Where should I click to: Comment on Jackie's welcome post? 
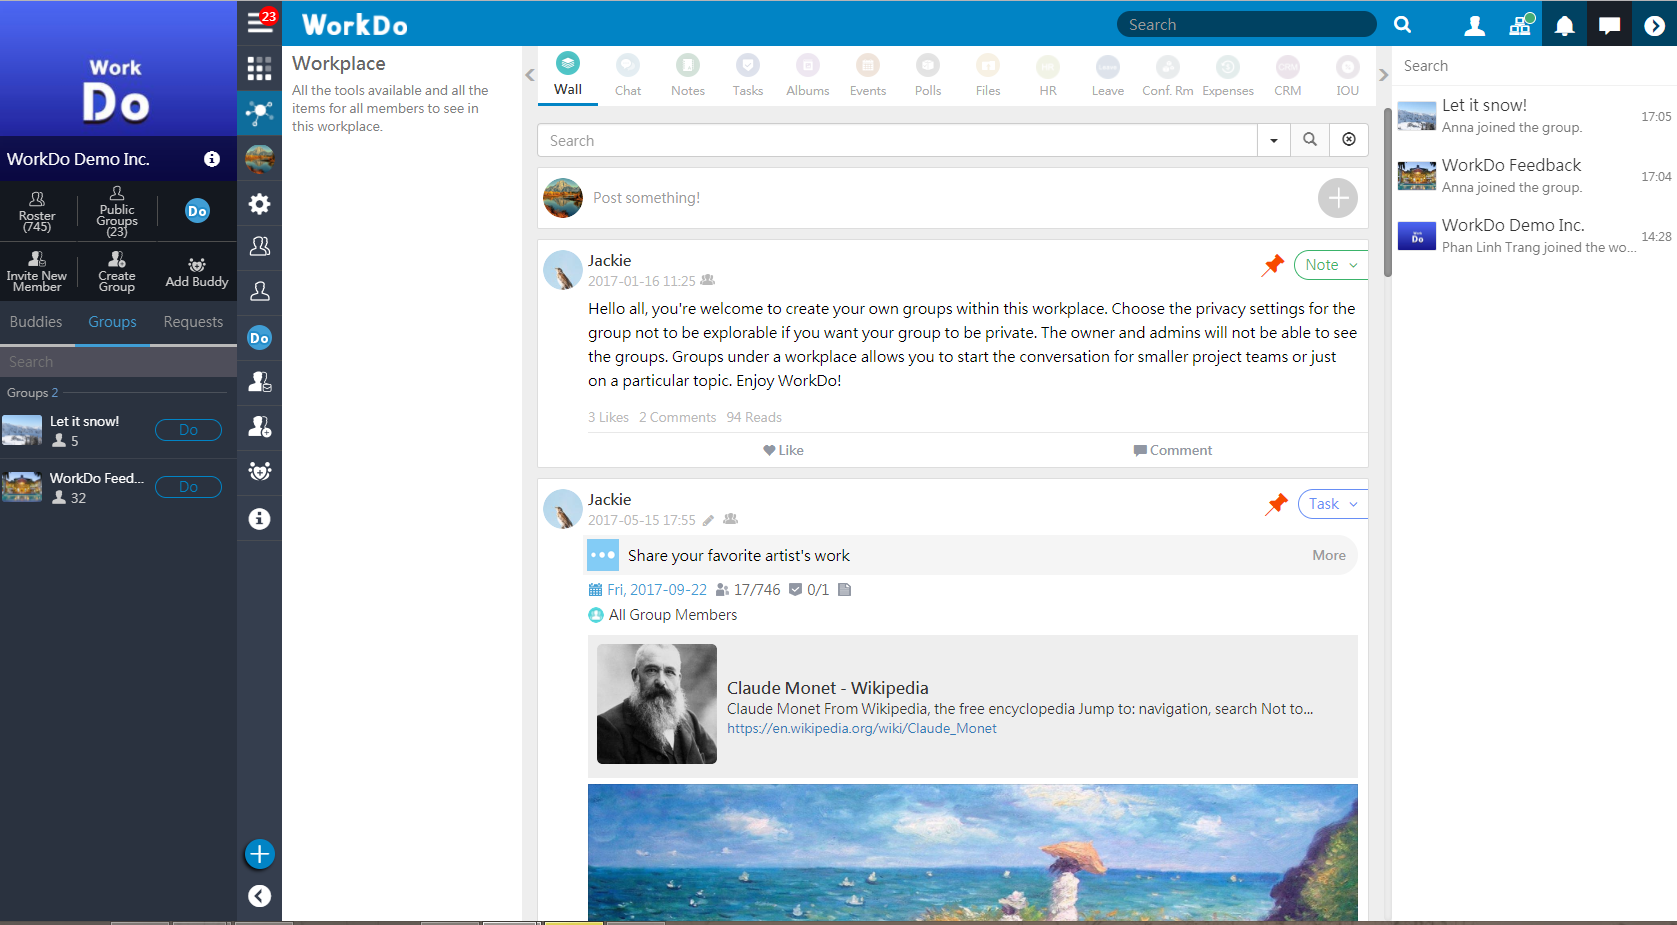[x=1172, y=450]
